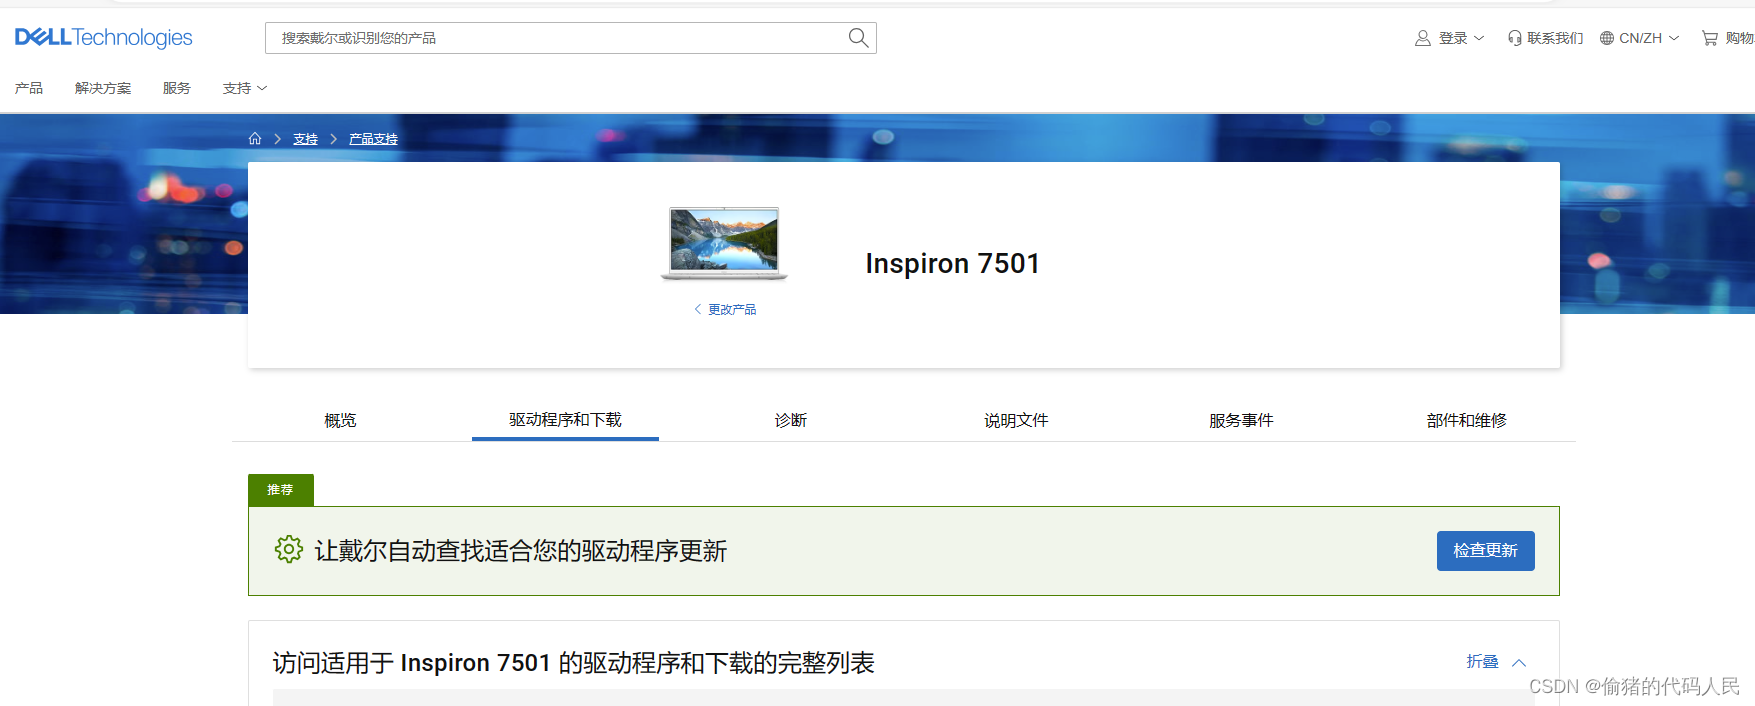Select the 驱动程序和下载 tab
Screen dimensions: 1755x706
pos(565,420)
